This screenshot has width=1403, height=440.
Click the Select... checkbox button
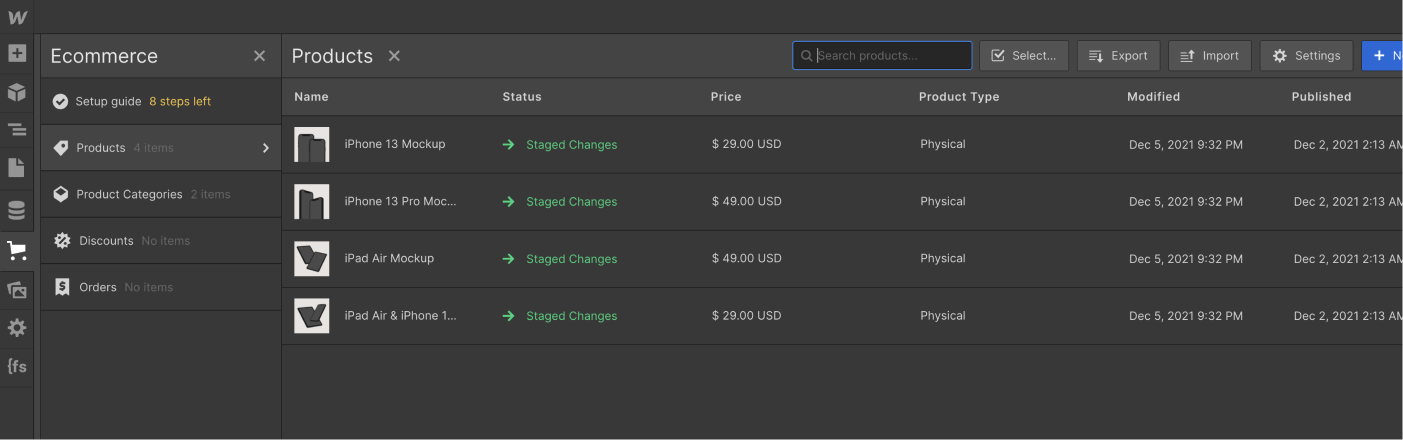1023,56
